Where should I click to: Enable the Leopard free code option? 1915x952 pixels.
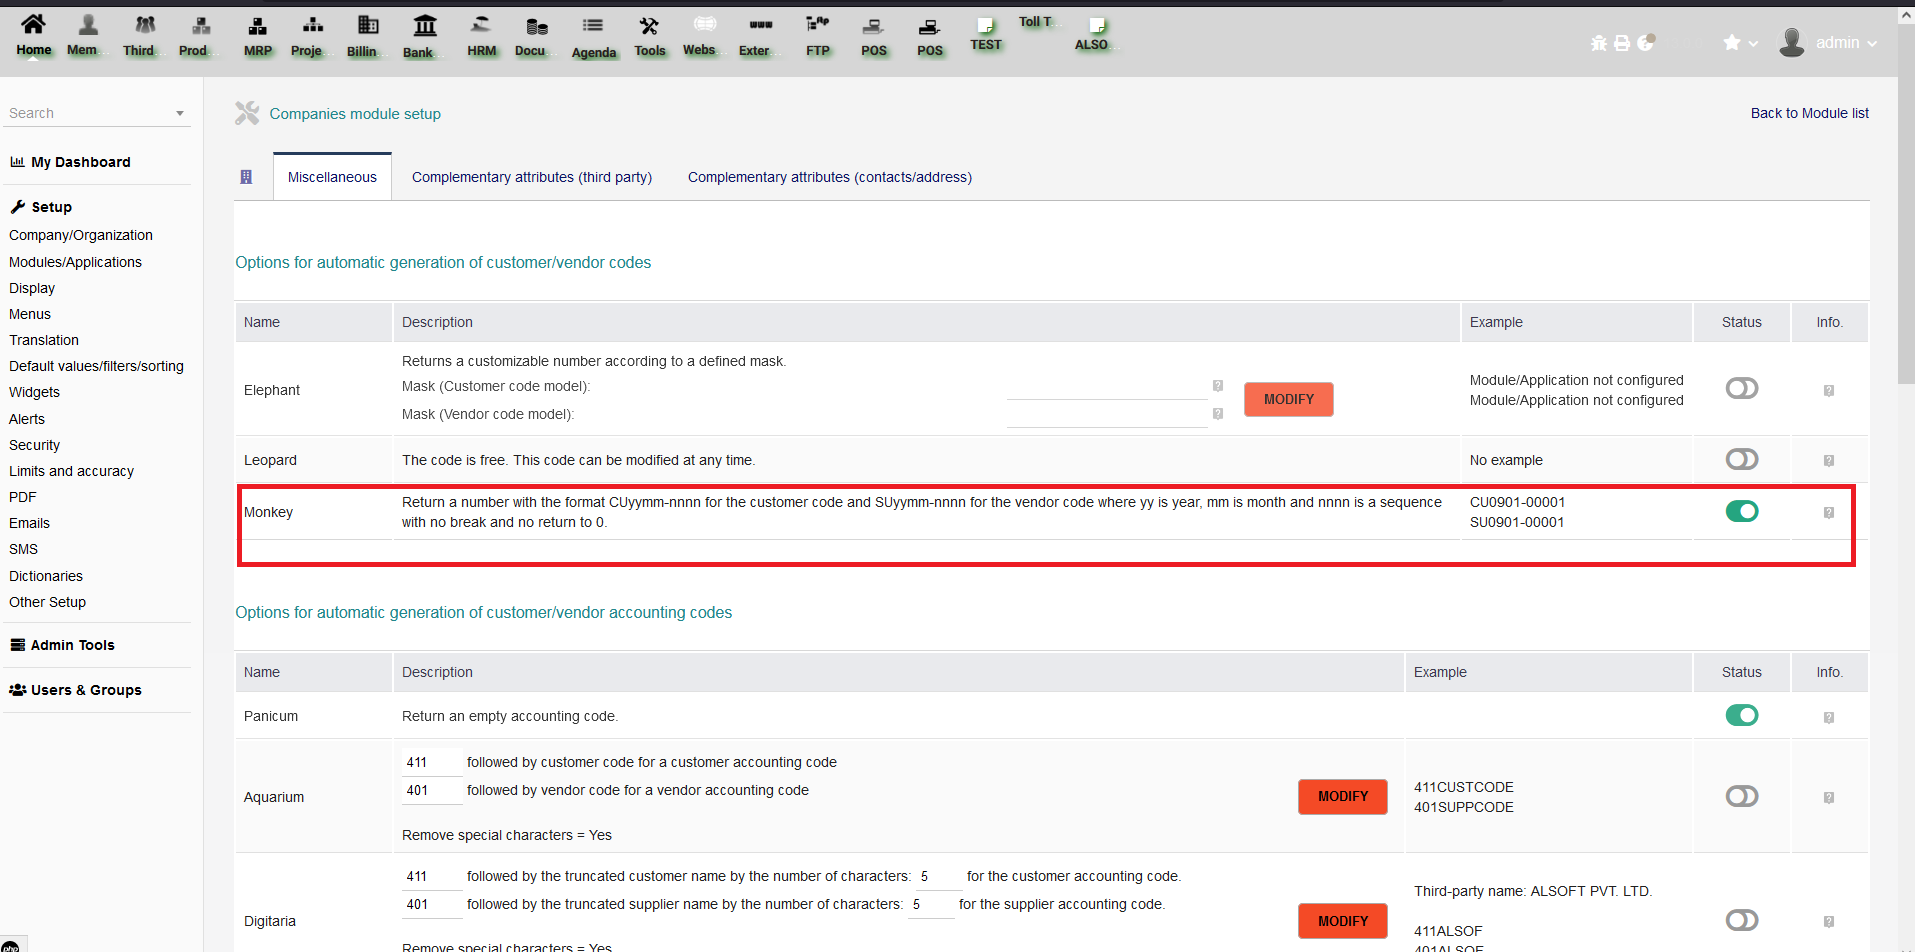pos(1742,459)
